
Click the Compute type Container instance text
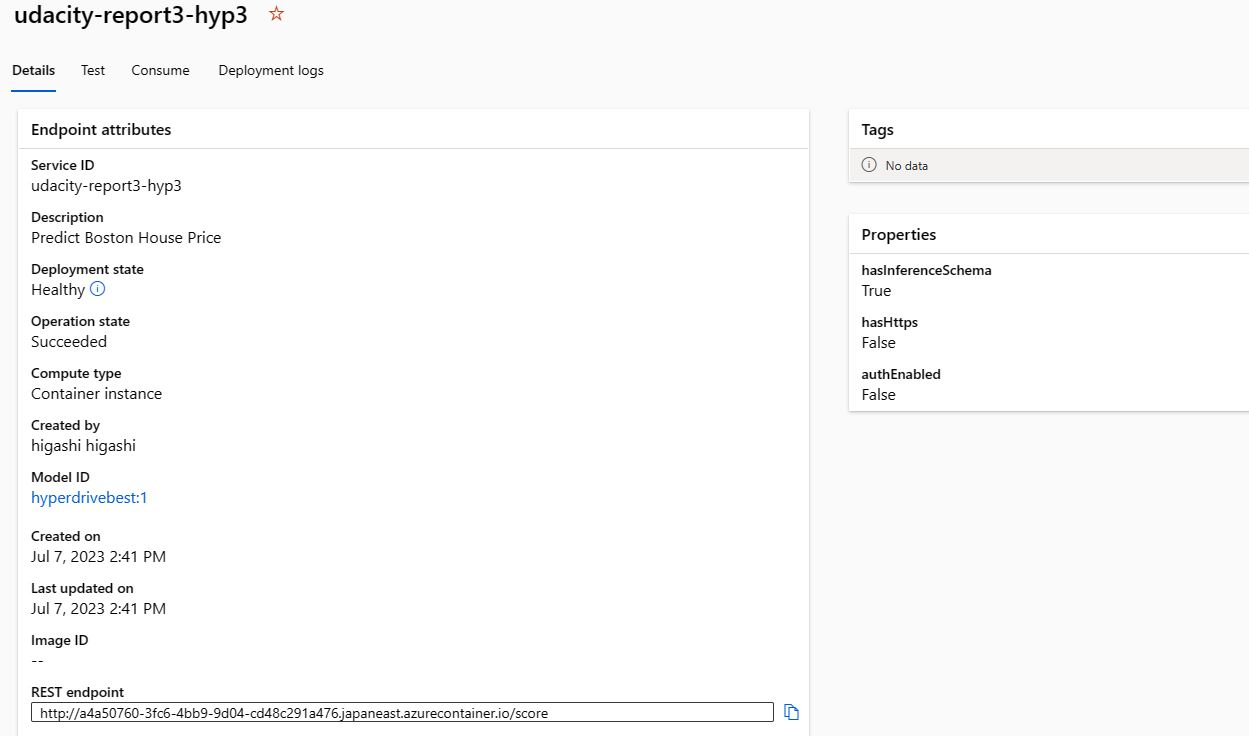pos(96,393)
